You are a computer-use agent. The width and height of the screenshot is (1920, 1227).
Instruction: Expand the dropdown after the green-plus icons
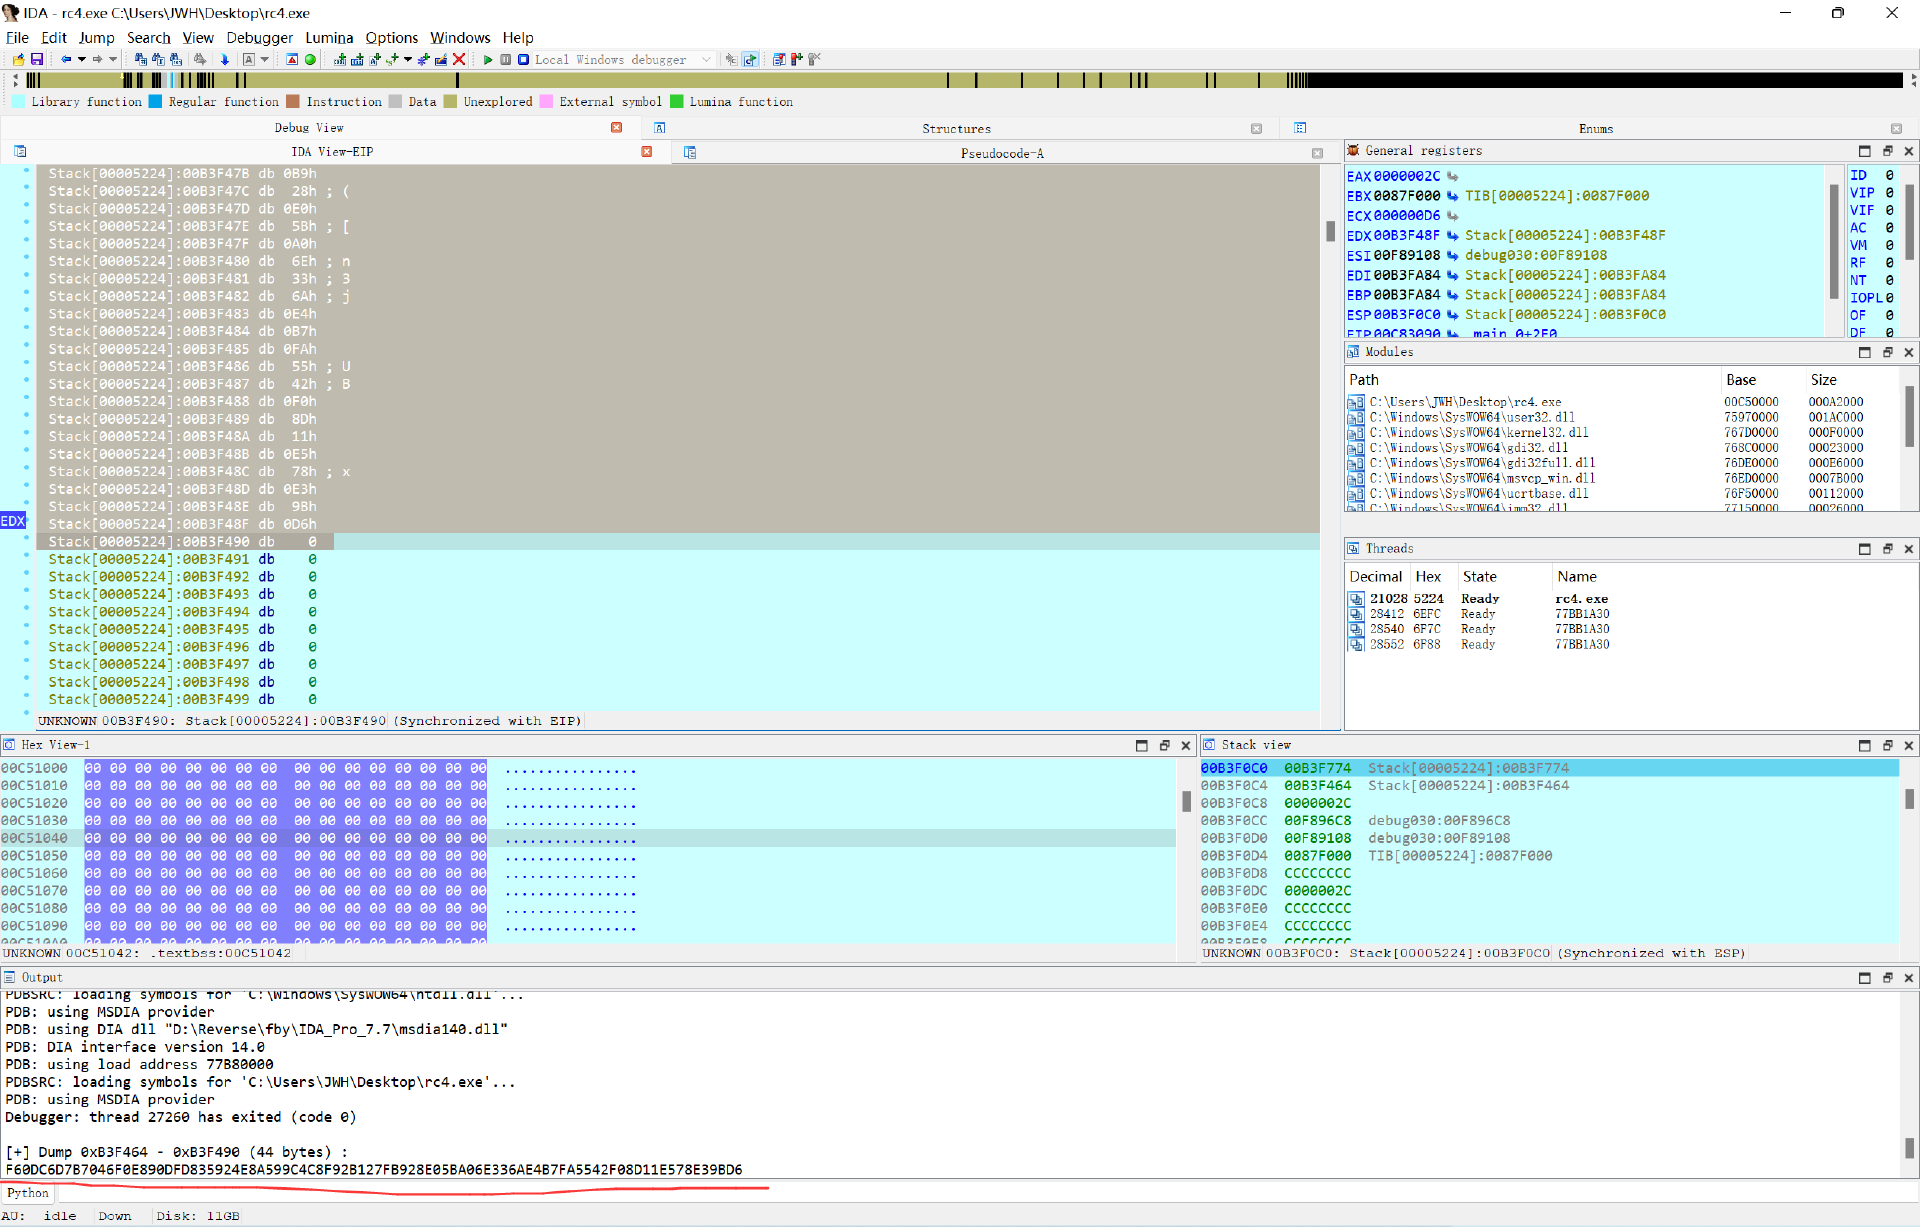(408, 60)
